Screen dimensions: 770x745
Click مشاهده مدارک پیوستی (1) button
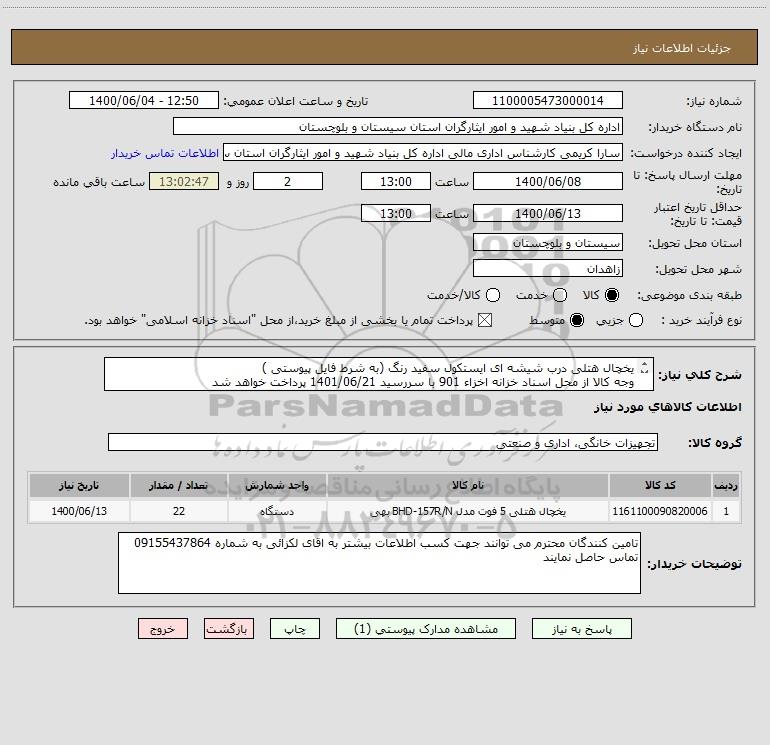[426, 629]
